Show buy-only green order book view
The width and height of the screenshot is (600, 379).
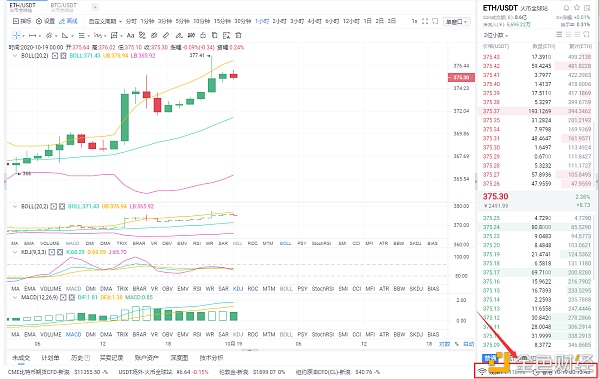tap(568, 35)
